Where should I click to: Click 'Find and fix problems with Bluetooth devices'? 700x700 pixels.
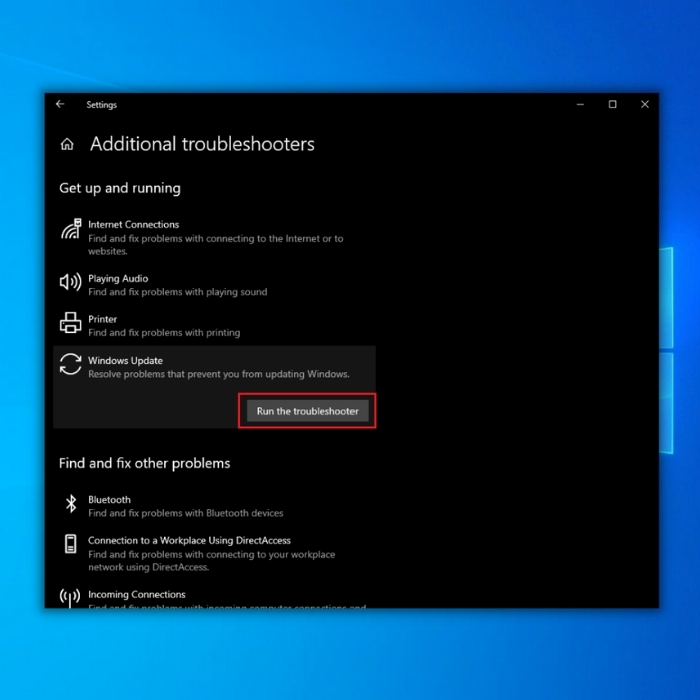[x=186, y=513]
